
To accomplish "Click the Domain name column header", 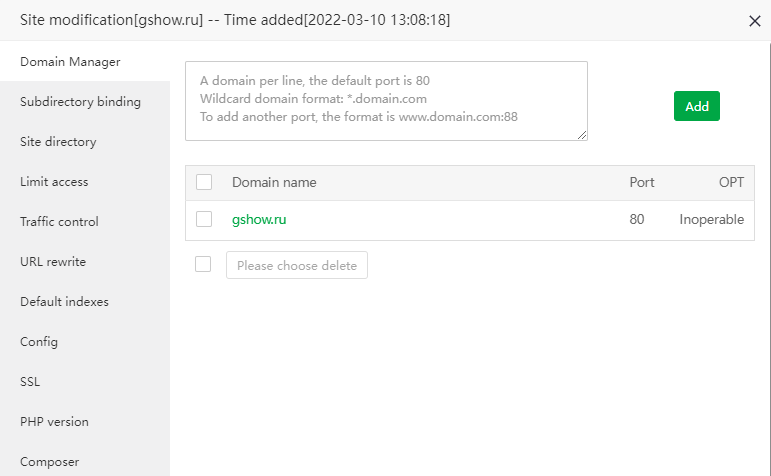I will 274,182.
